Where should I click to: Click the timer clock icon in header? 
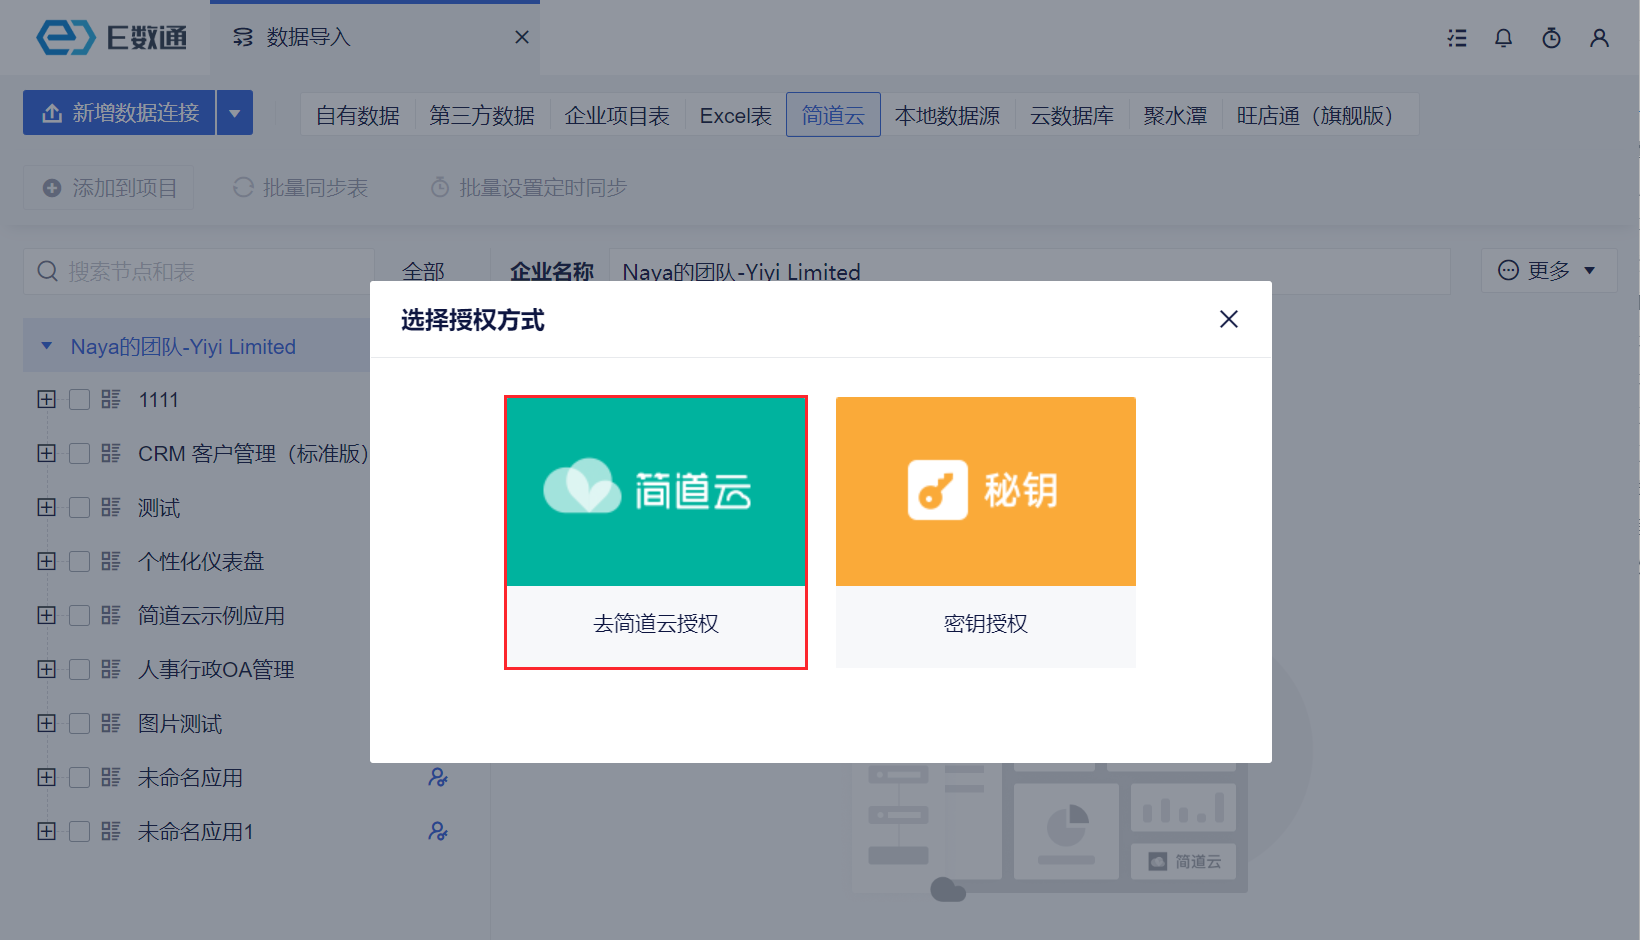click(x=1551, y=38)
